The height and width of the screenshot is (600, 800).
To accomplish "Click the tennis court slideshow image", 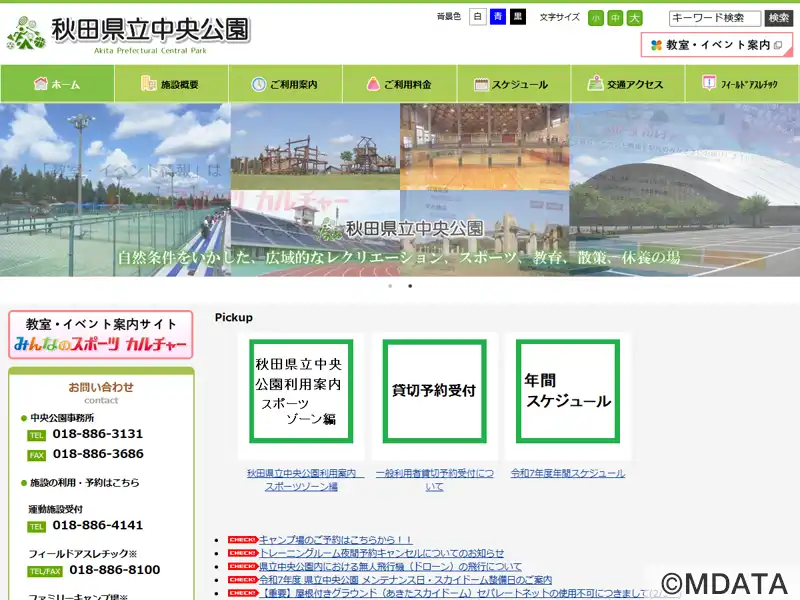I will [115, 190].
